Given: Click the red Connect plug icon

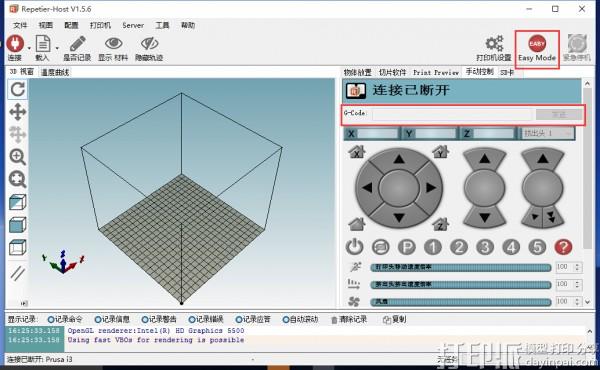Looking at the screenshot, I should point(15,43).
